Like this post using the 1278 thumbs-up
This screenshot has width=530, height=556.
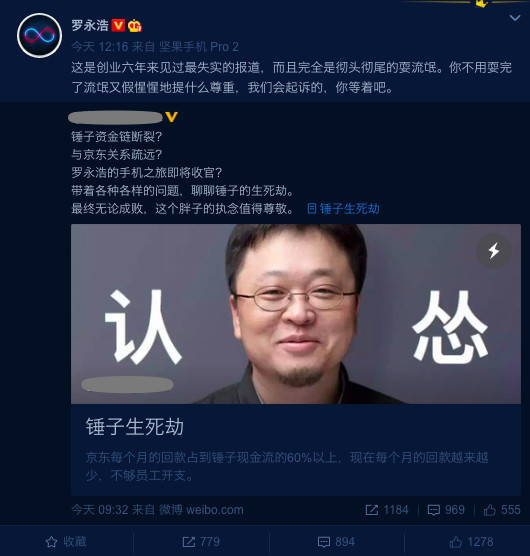point(471,542)
